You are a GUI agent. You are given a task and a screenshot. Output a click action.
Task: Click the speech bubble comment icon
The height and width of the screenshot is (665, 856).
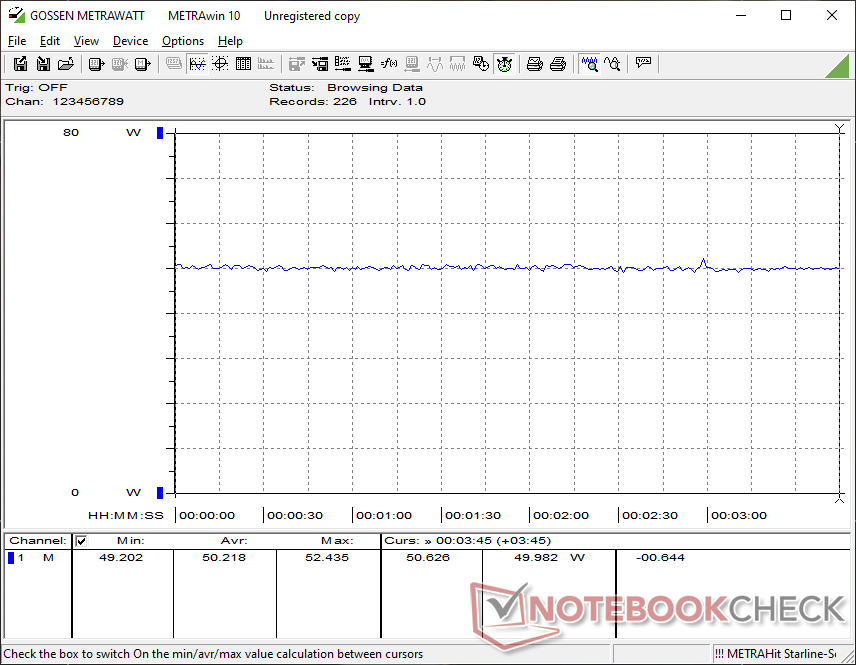pos(643,64)
